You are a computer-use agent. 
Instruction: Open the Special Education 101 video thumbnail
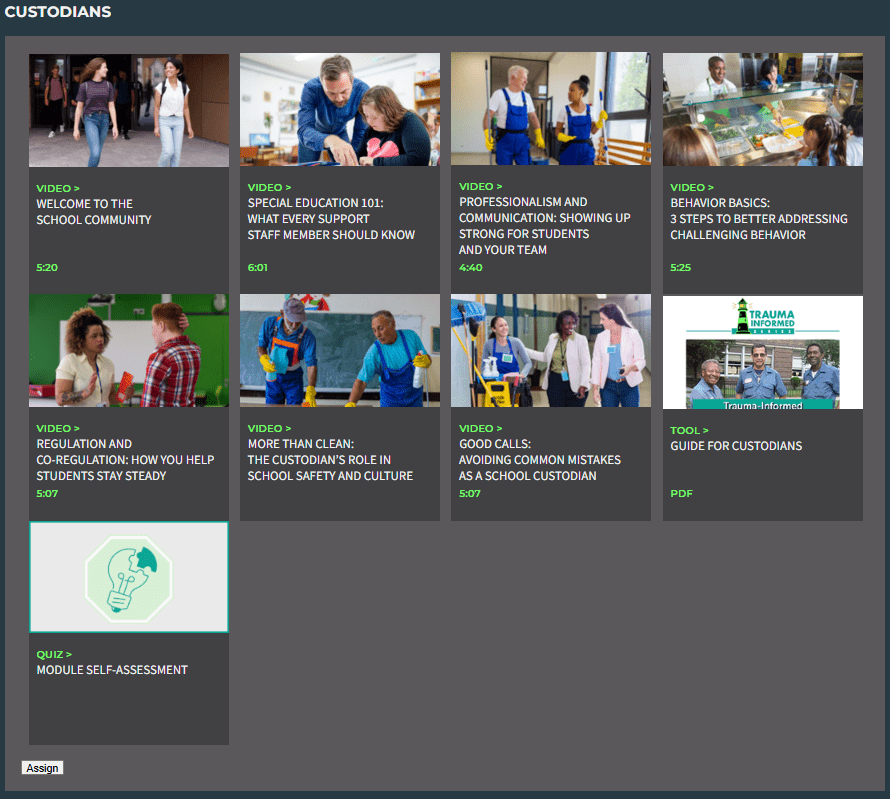339,110
